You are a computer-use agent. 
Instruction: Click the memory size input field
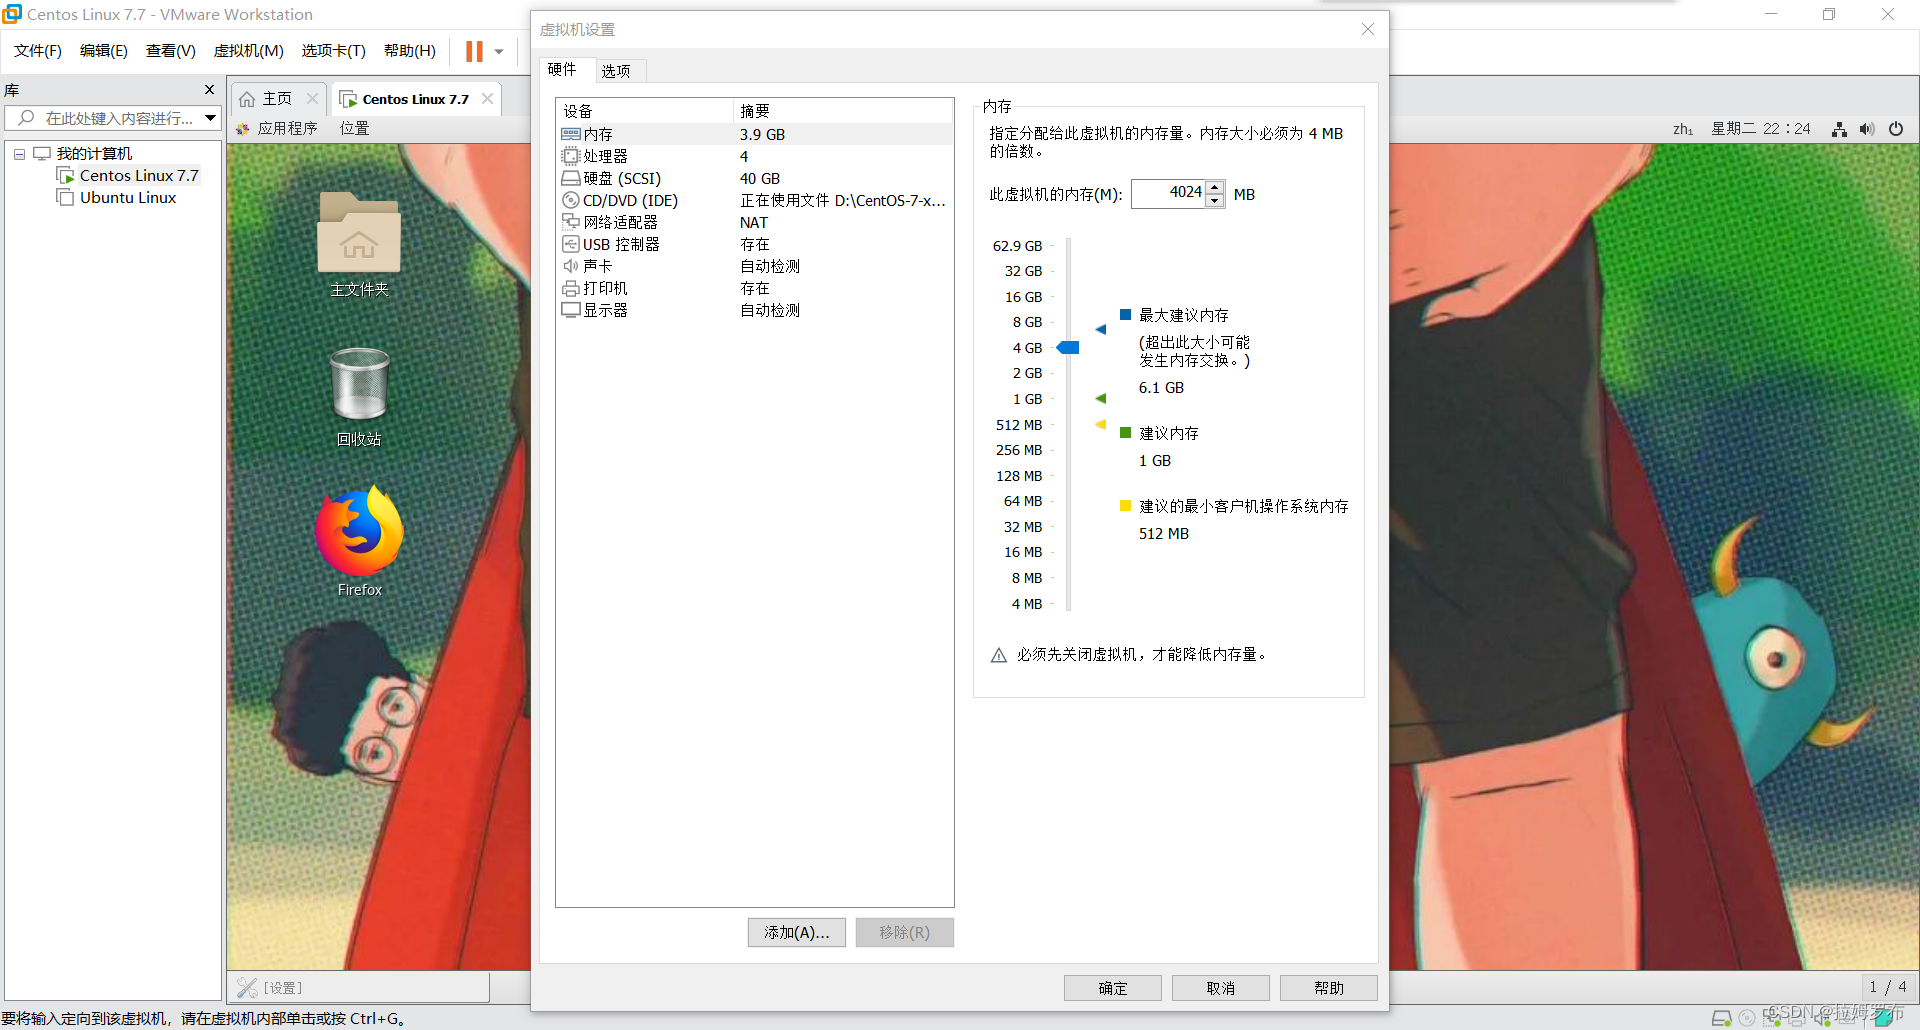click(1168, 193)
